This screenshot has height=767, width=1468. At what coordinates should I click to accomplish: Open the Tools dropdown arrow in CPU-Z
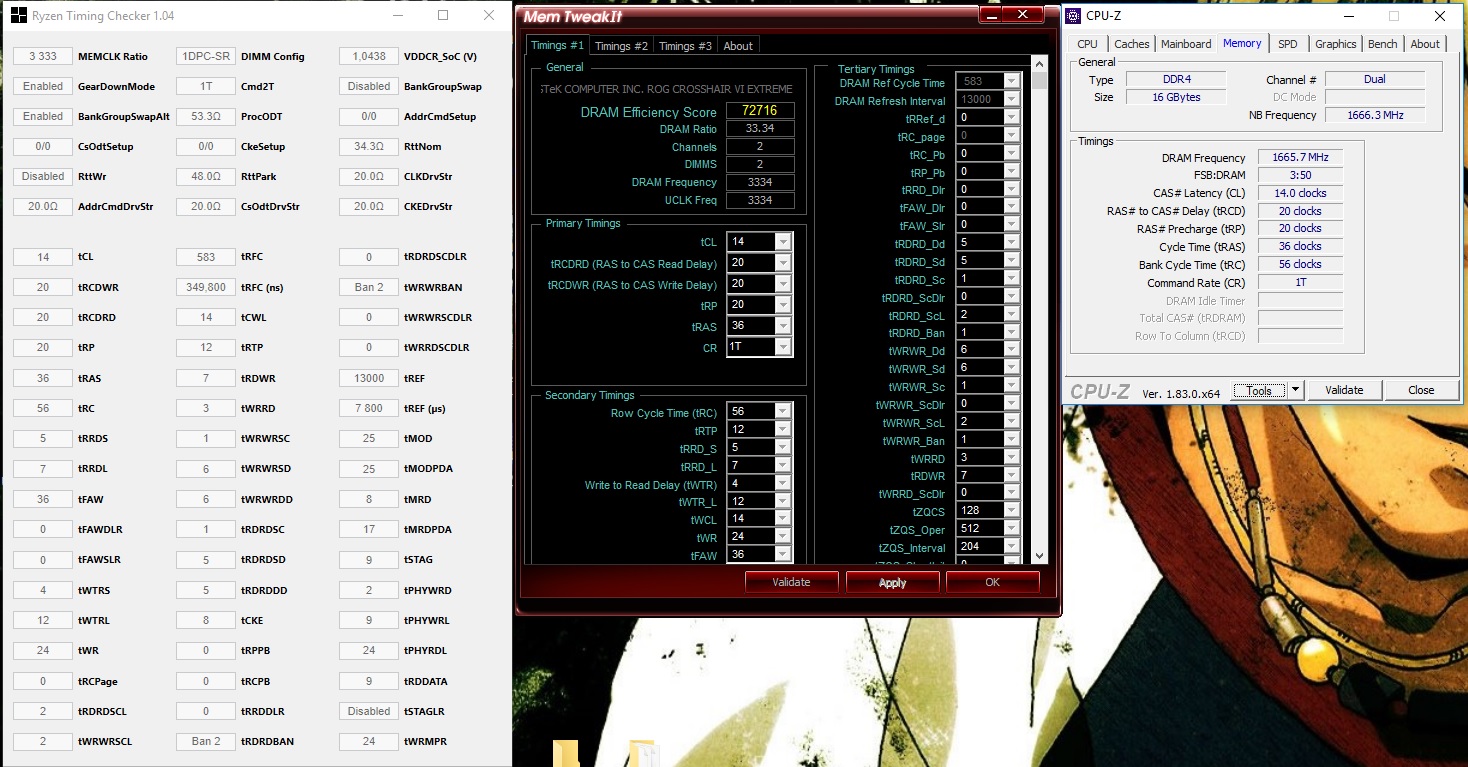pyautogui.click(x=1296, y=390)
